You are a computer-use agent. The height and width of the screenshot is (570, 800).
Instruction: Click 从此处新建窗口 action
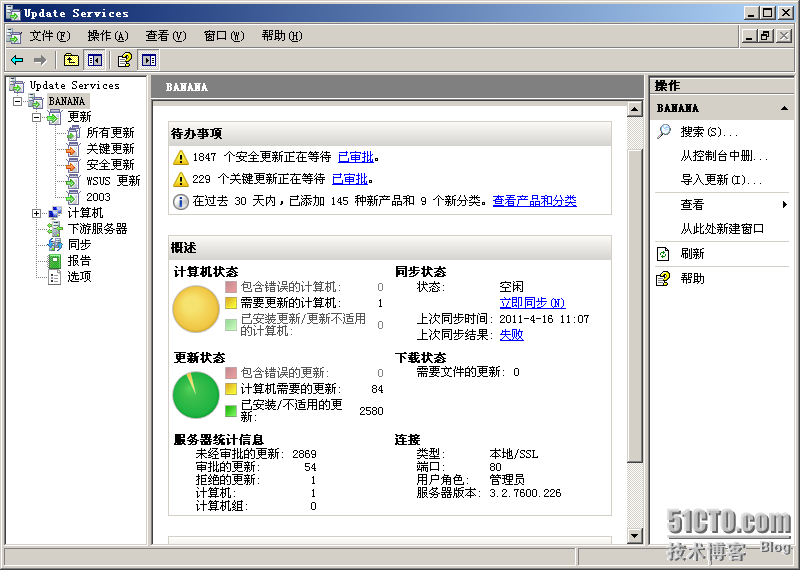(x=722, y=229)
